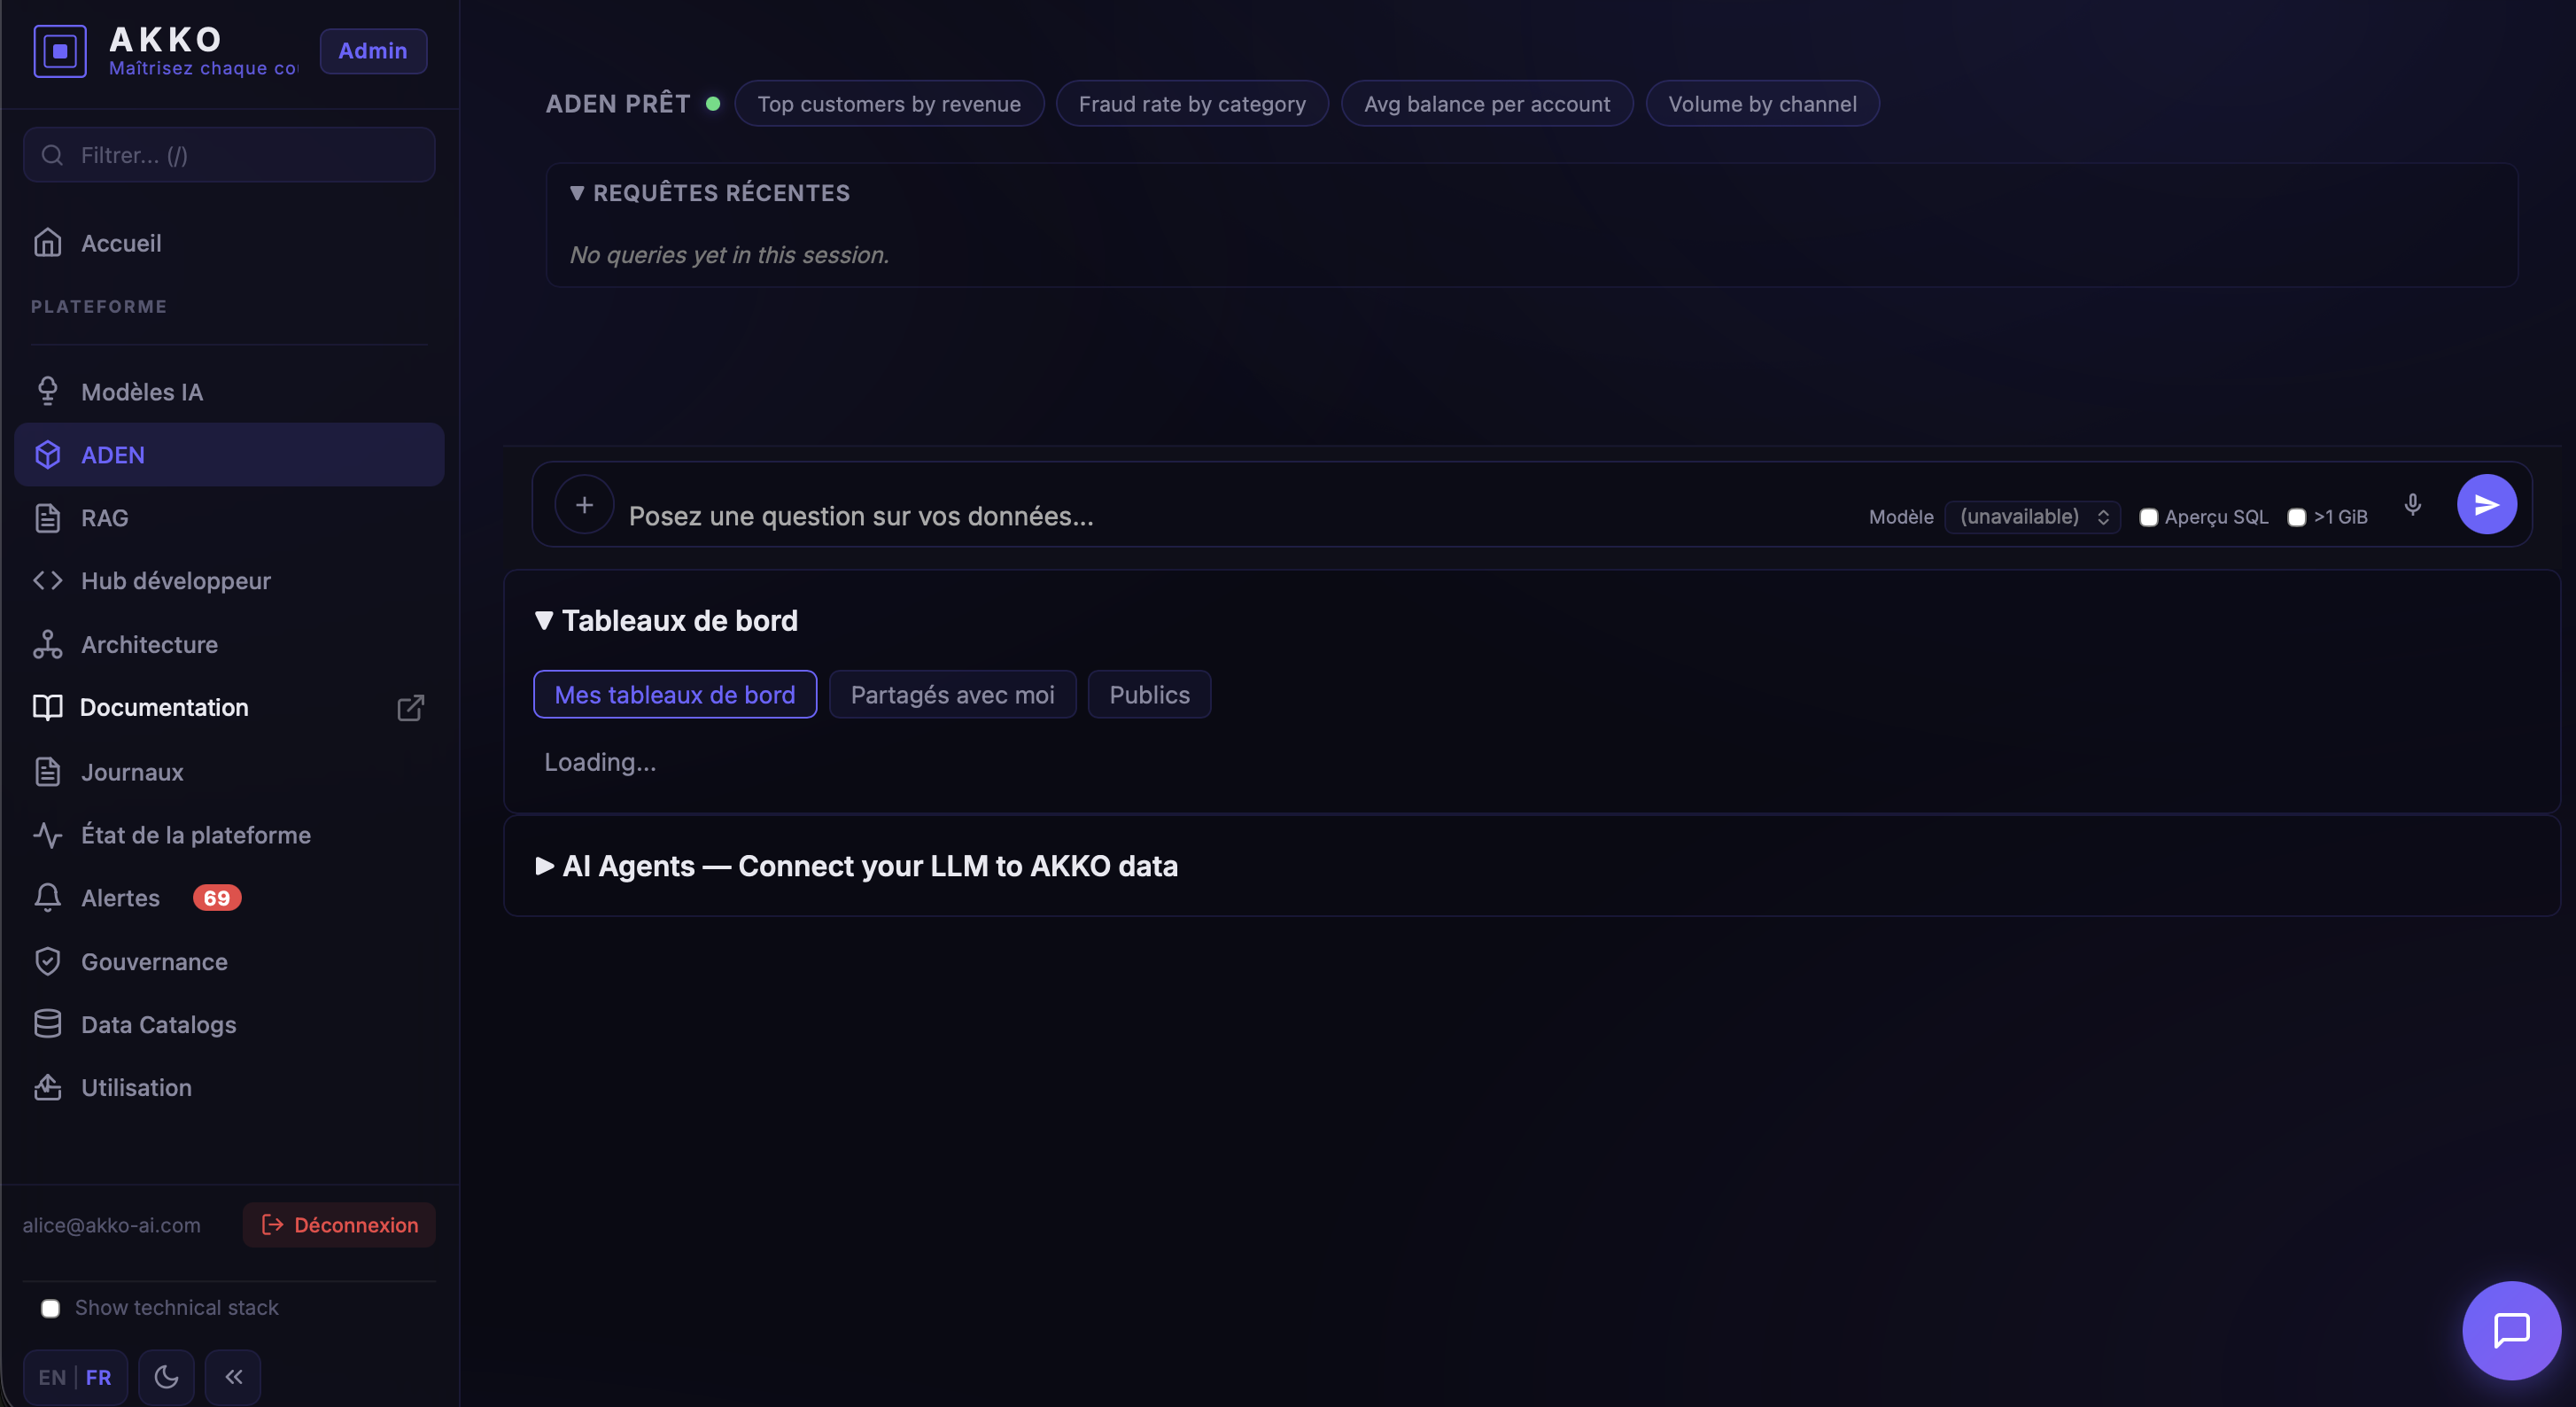
Task: Click the Architecture network icon
Action: coord(47,645)
